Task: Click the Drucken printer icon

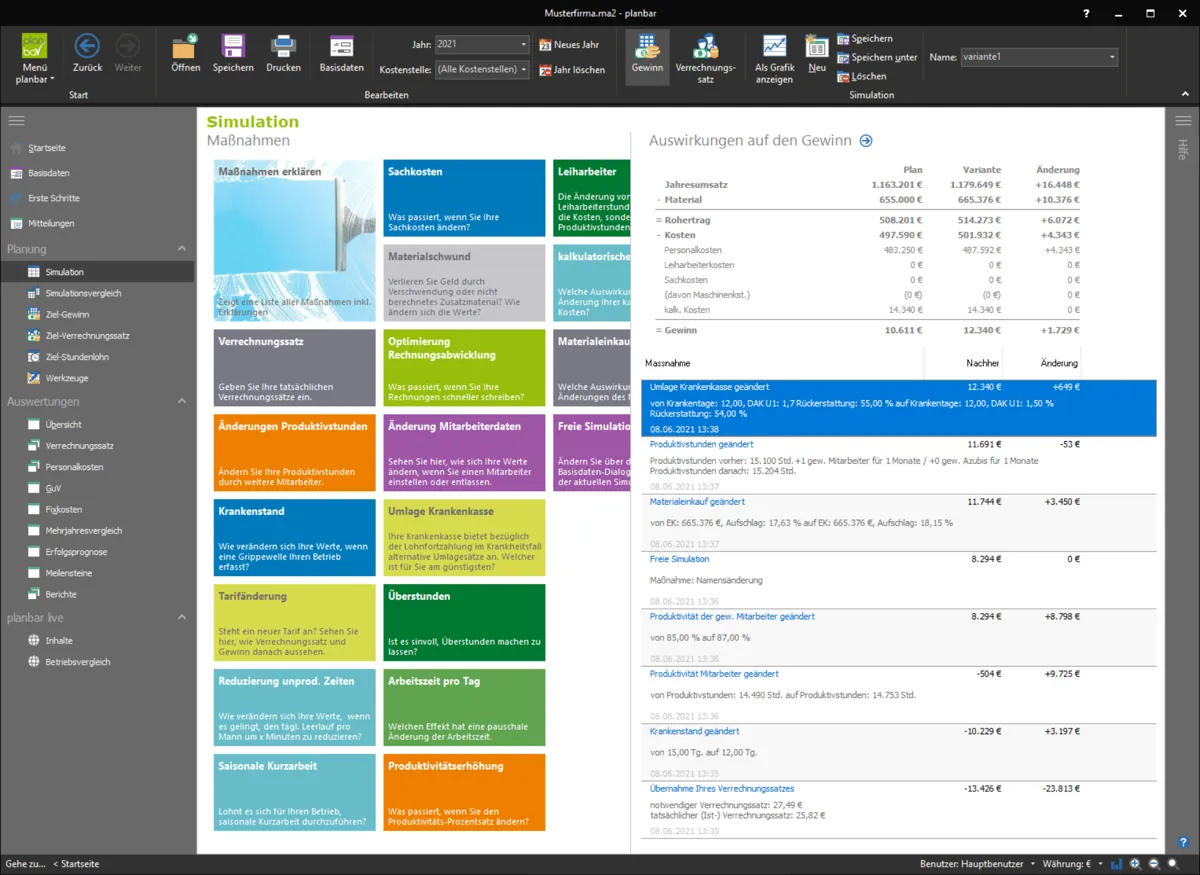Action: pyautogui.click(x=283, y=47)
